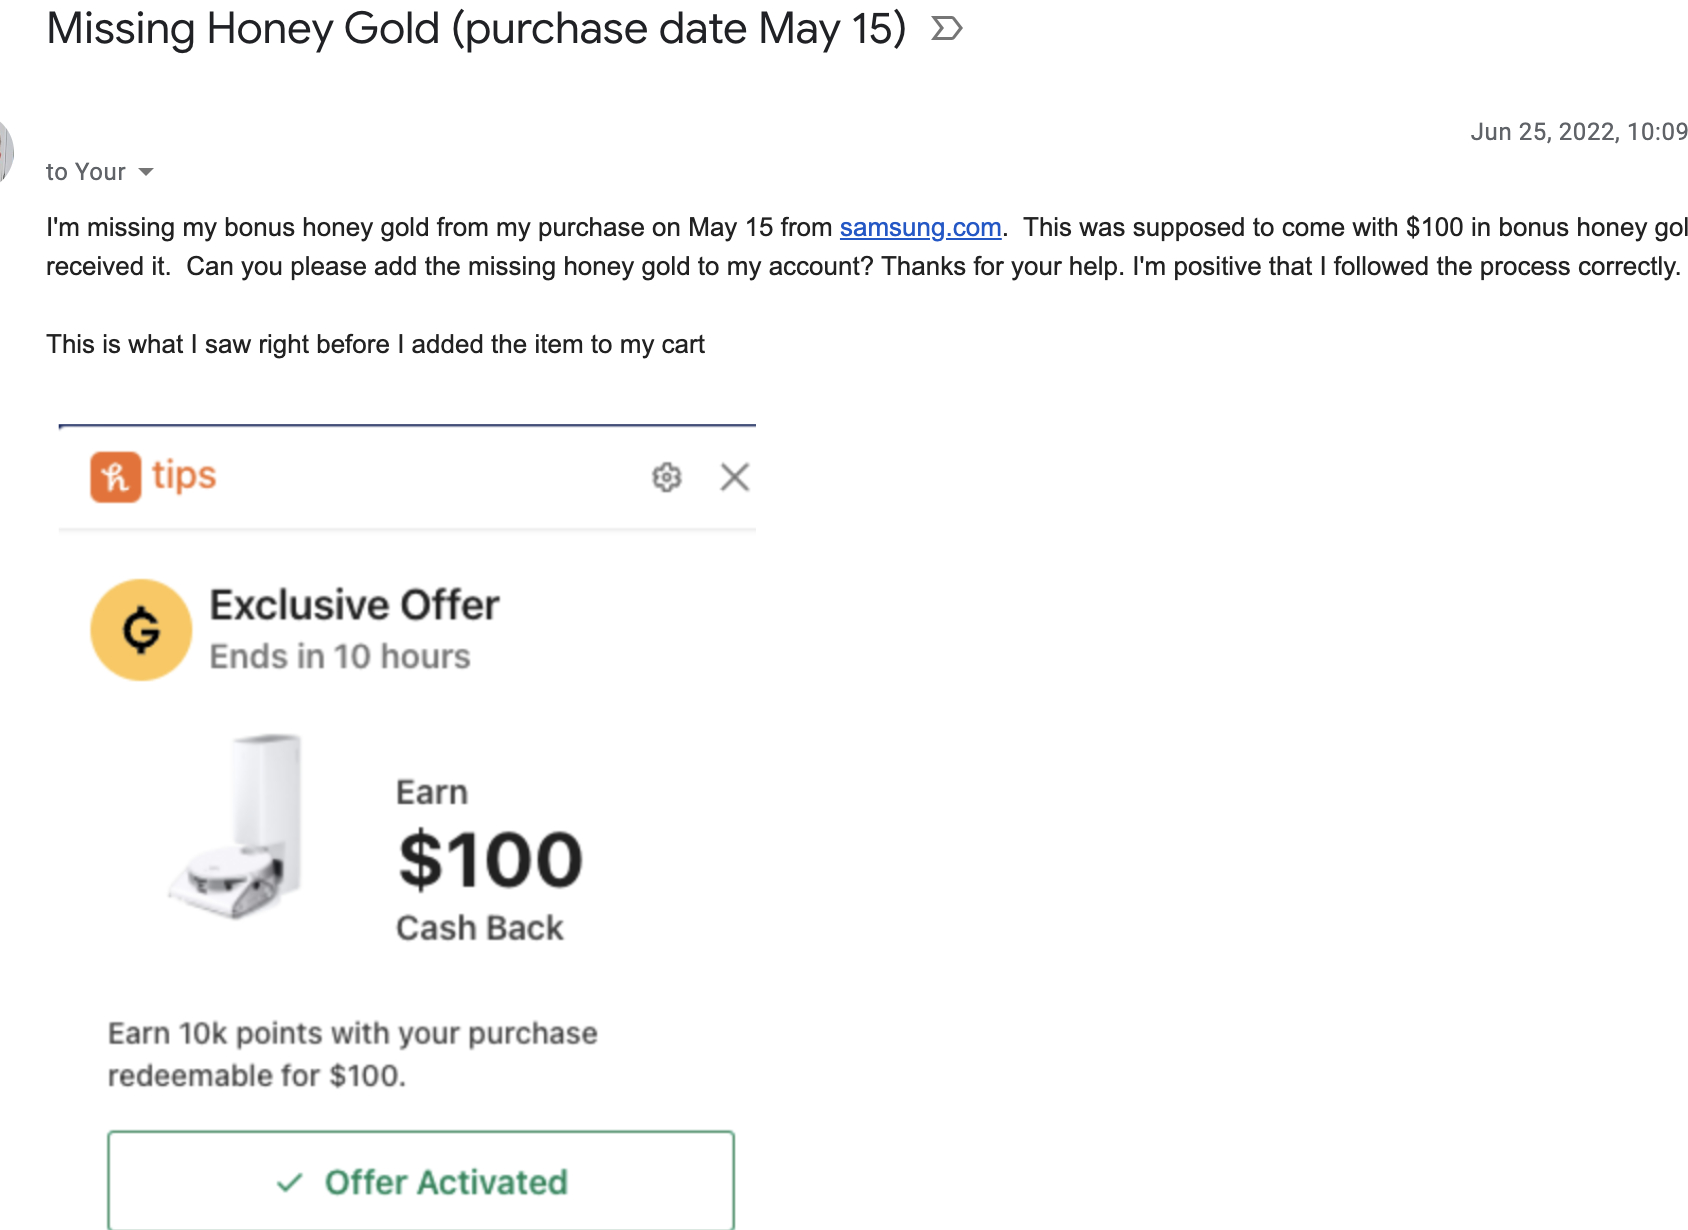Expand recipient details arrow beside "to Your"
1688x1230 pixels.
pyautogui.click(x=146, y=172)
